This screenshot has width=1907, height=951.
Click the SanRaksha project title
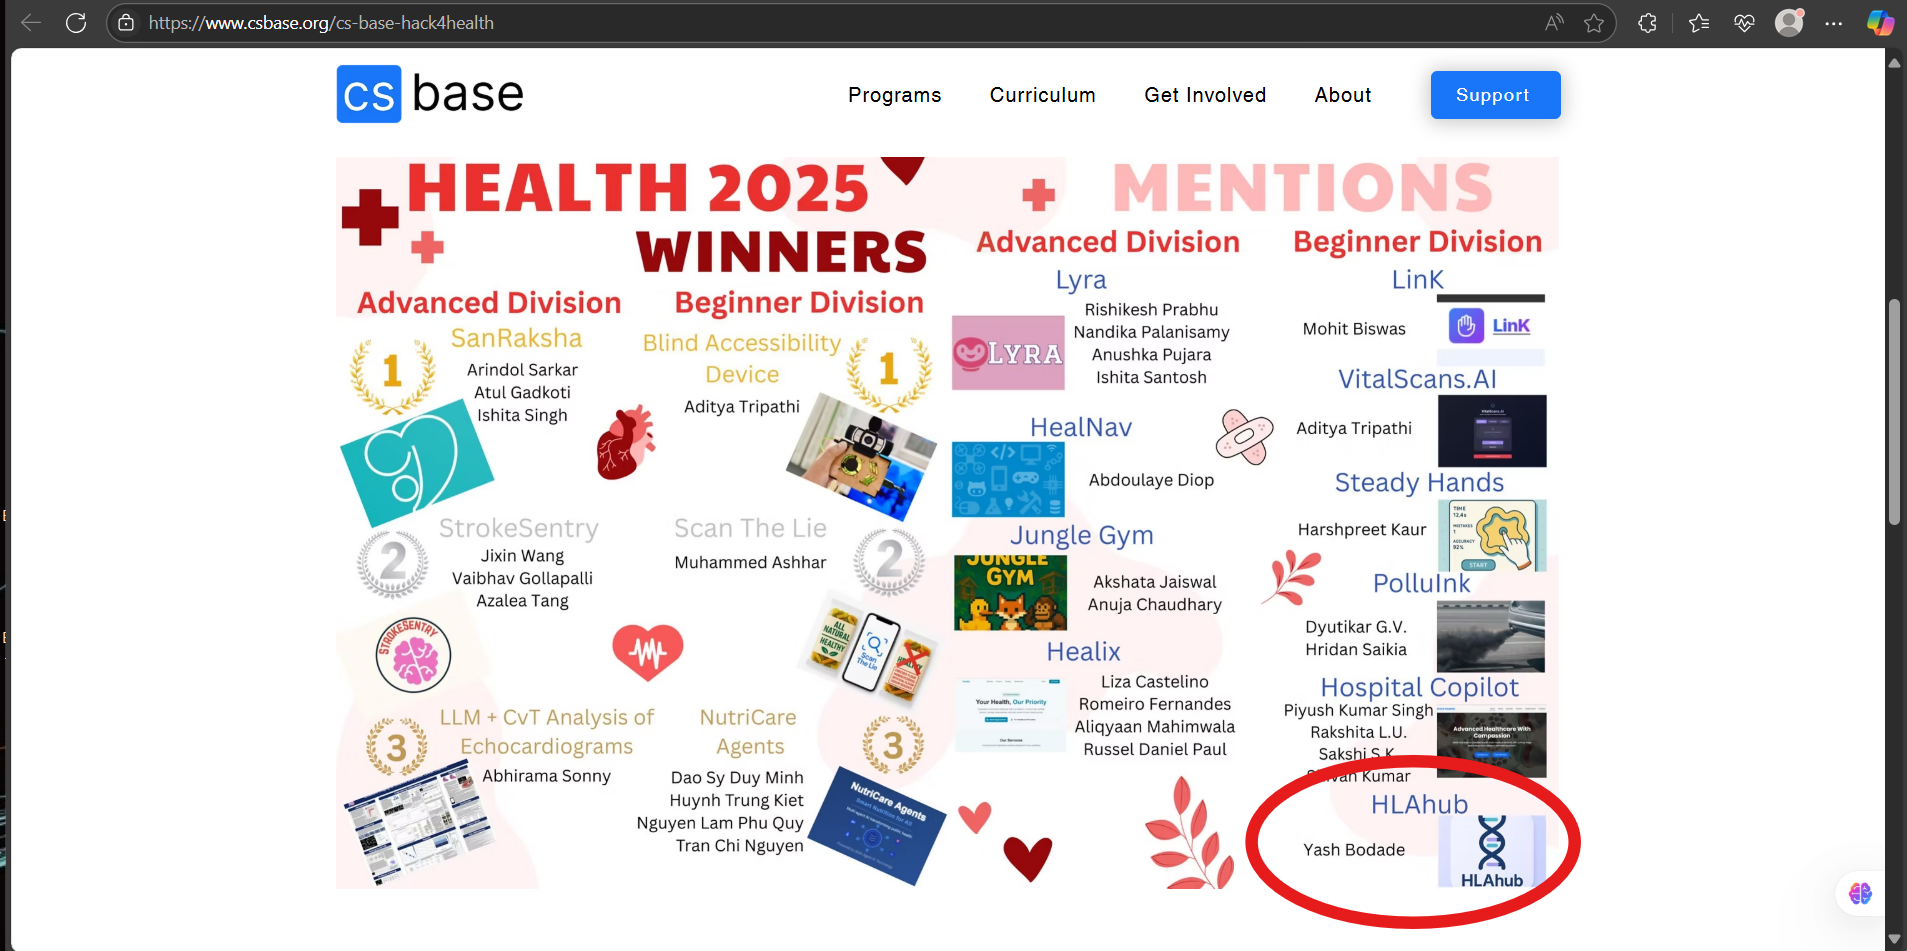coord(516,338)
